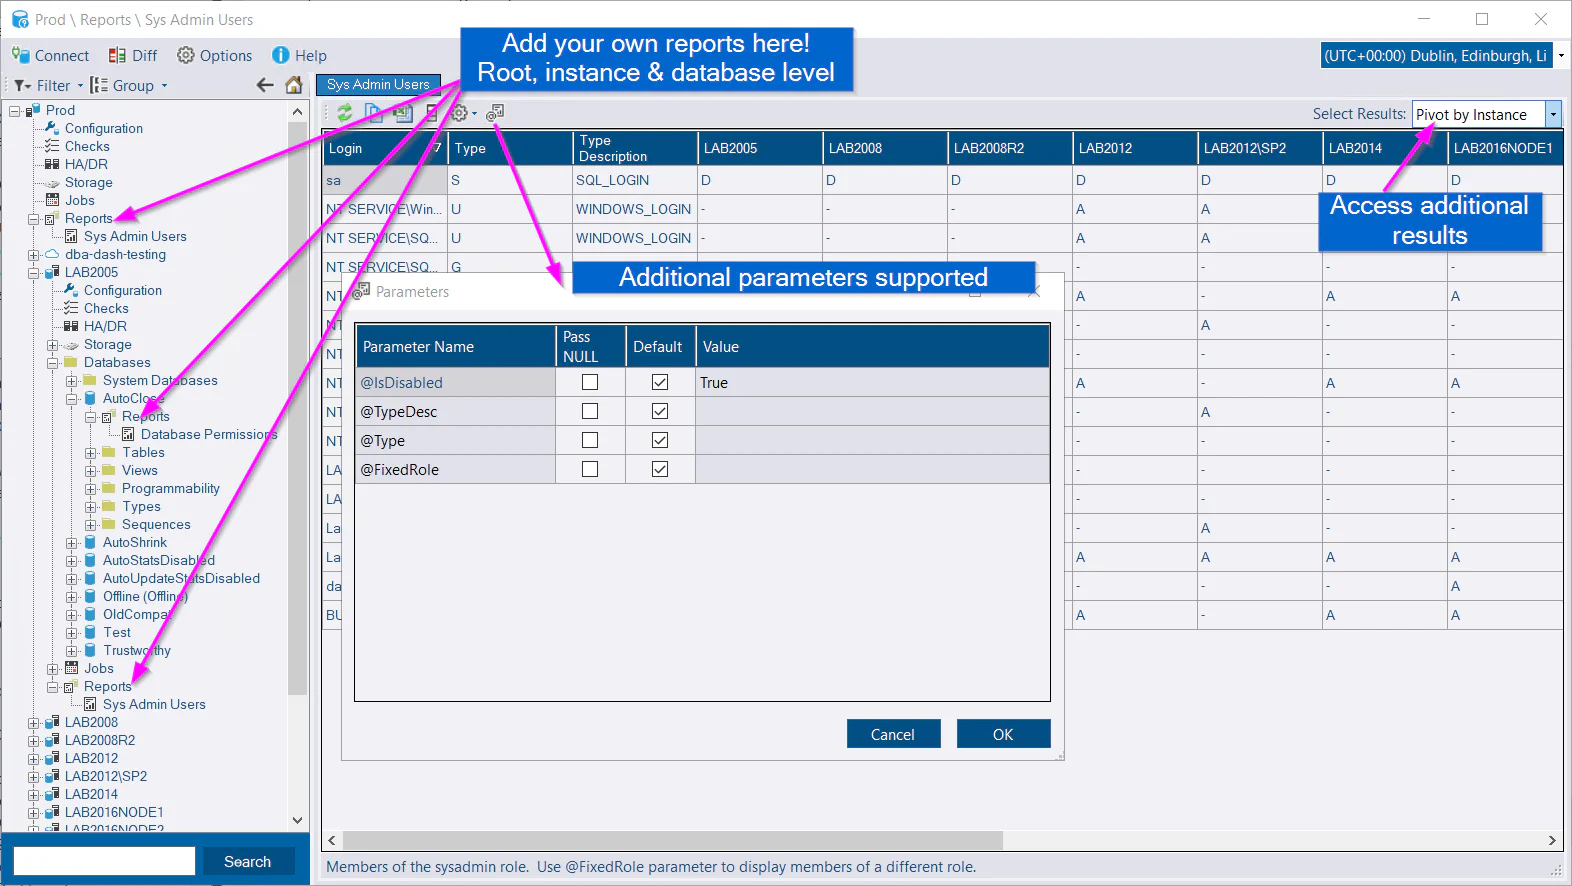Image resolution: width=1572 pixels, height=886 pixels.
Task: Click the Views folder icon
Action: point(109,470)
